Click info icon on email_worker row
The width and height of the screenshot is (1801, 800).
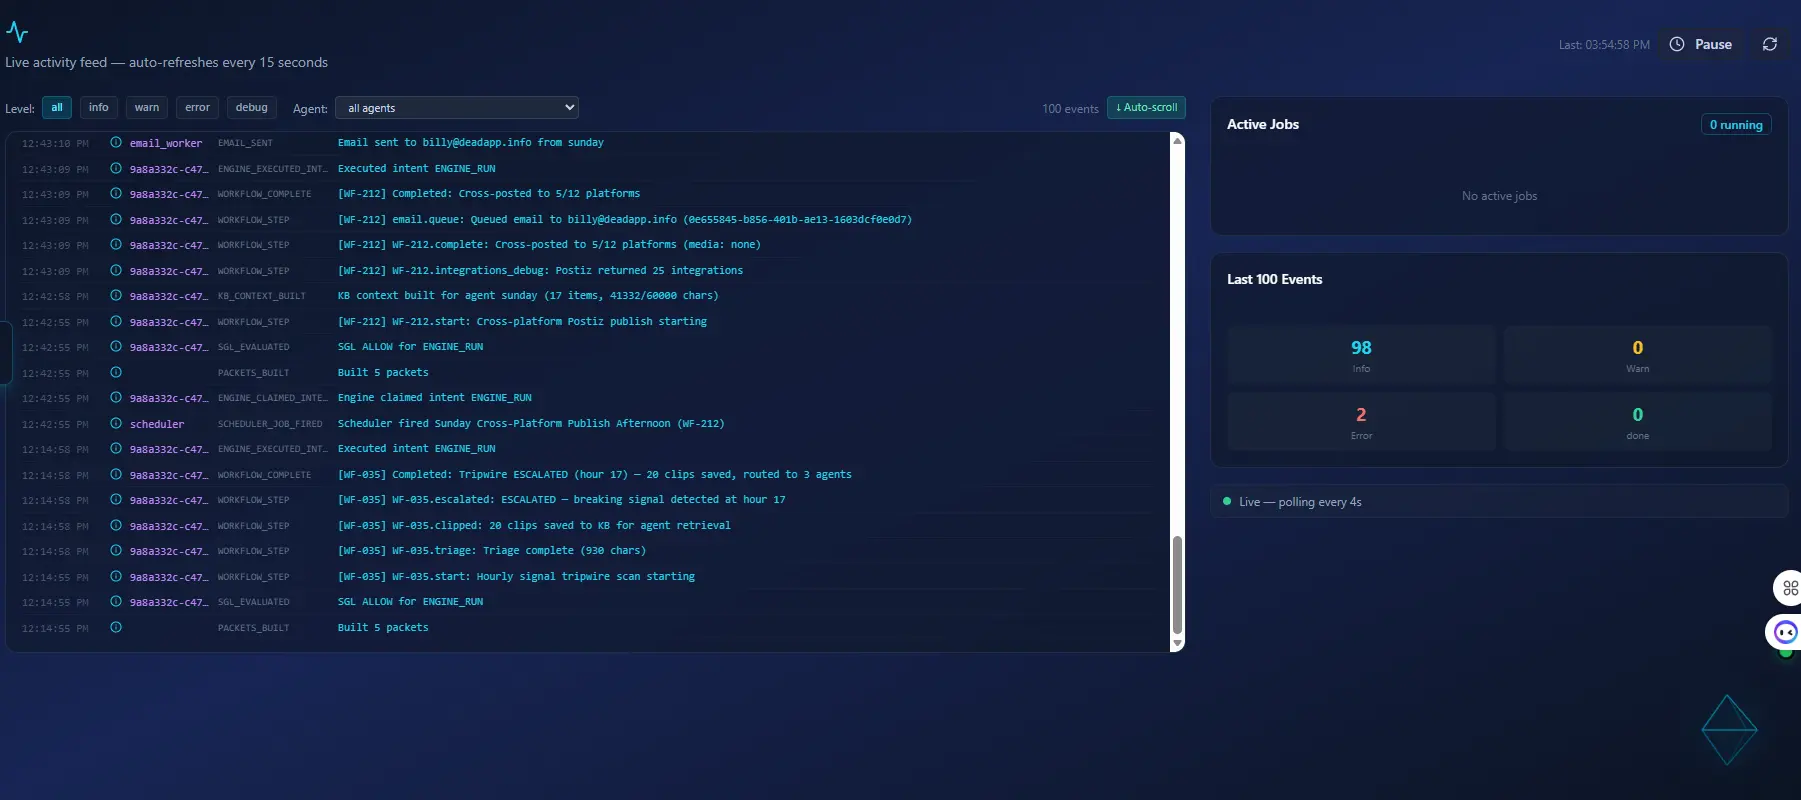click(116, 143)
